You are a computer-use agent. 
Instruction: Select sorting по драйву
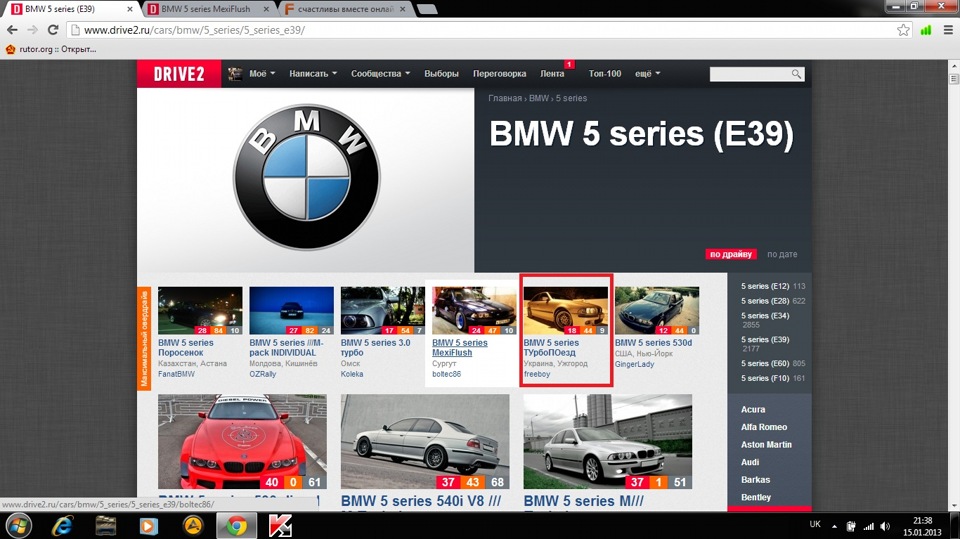pyautogui.click(x=730, y=254)
